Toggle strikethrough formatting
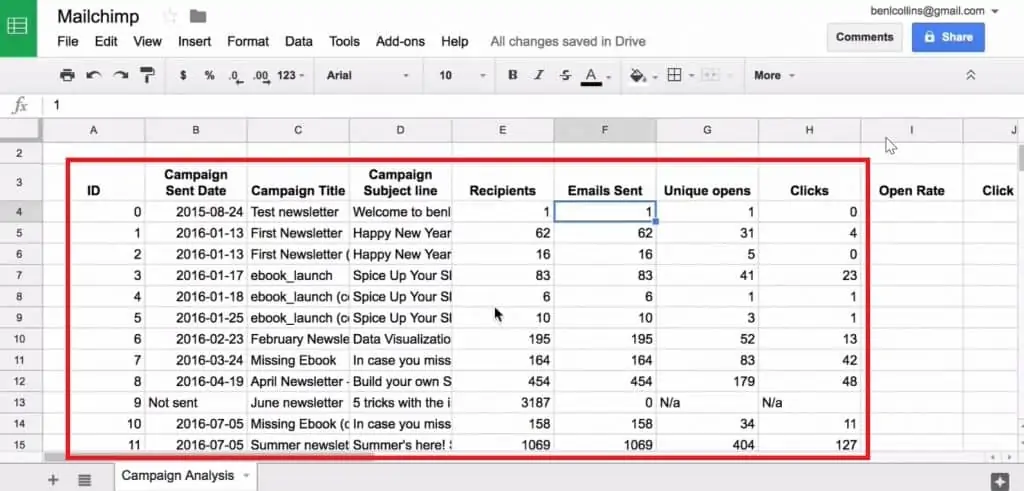Image resolution: width=1024 pixels, height=491 pixels. (x=566, y=75)
